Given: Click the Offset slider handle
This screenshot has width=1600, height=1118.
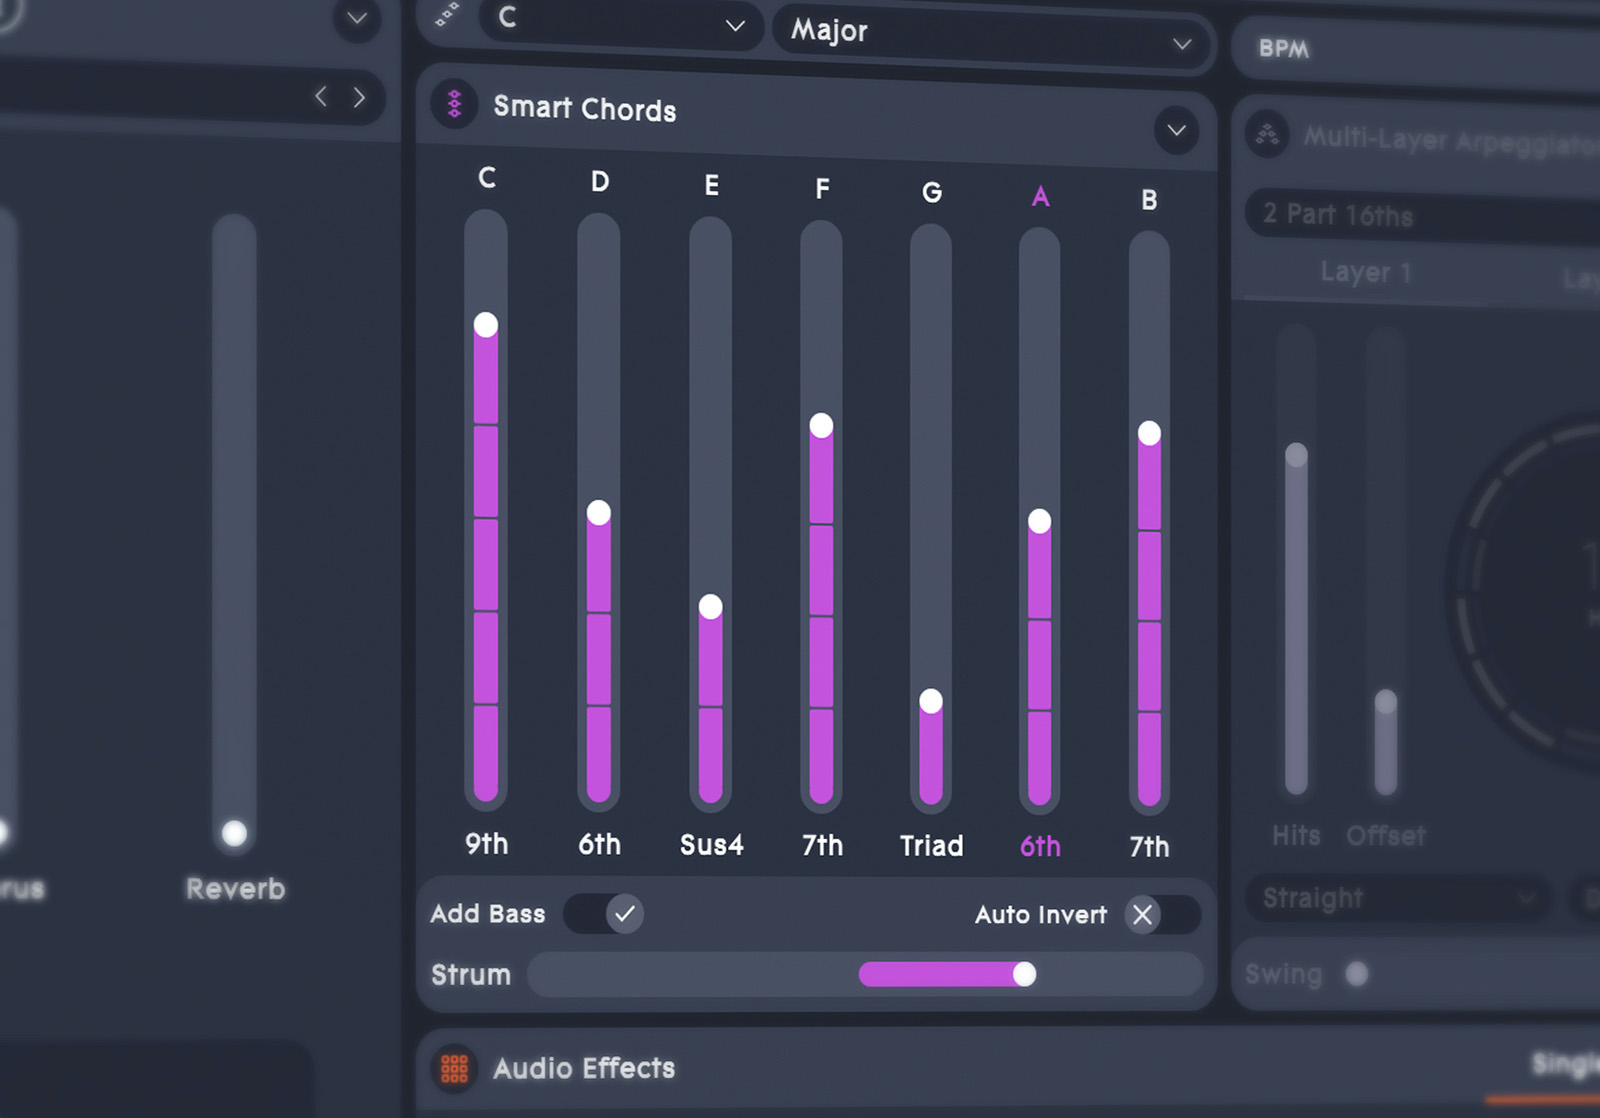Looking at the screenshot, I should [1386, 702].
